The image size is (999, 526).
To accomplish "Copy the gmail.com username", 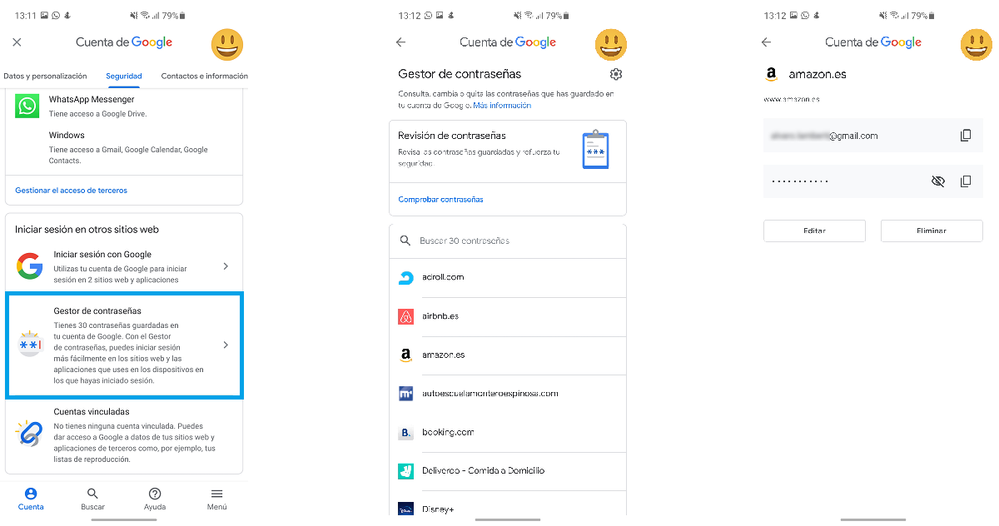I will [x=966, y=136].
